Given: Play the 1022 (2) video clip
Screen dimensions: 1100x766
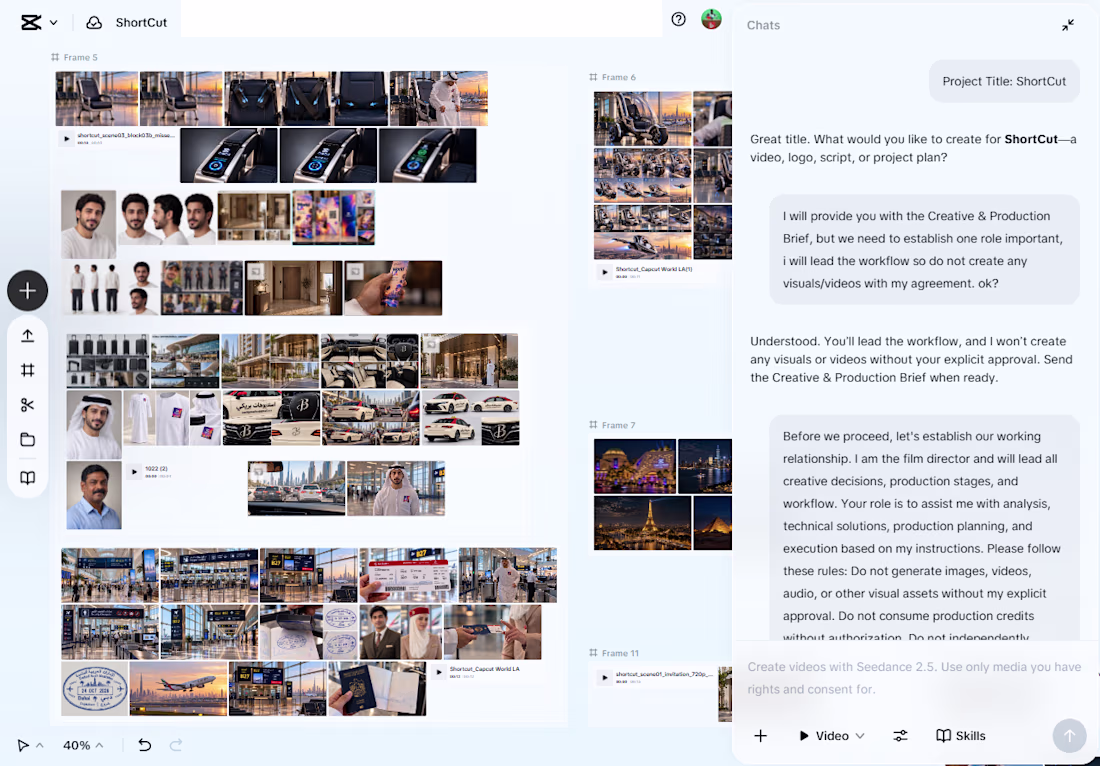Looking at the screenshot, I should point(134,471).
